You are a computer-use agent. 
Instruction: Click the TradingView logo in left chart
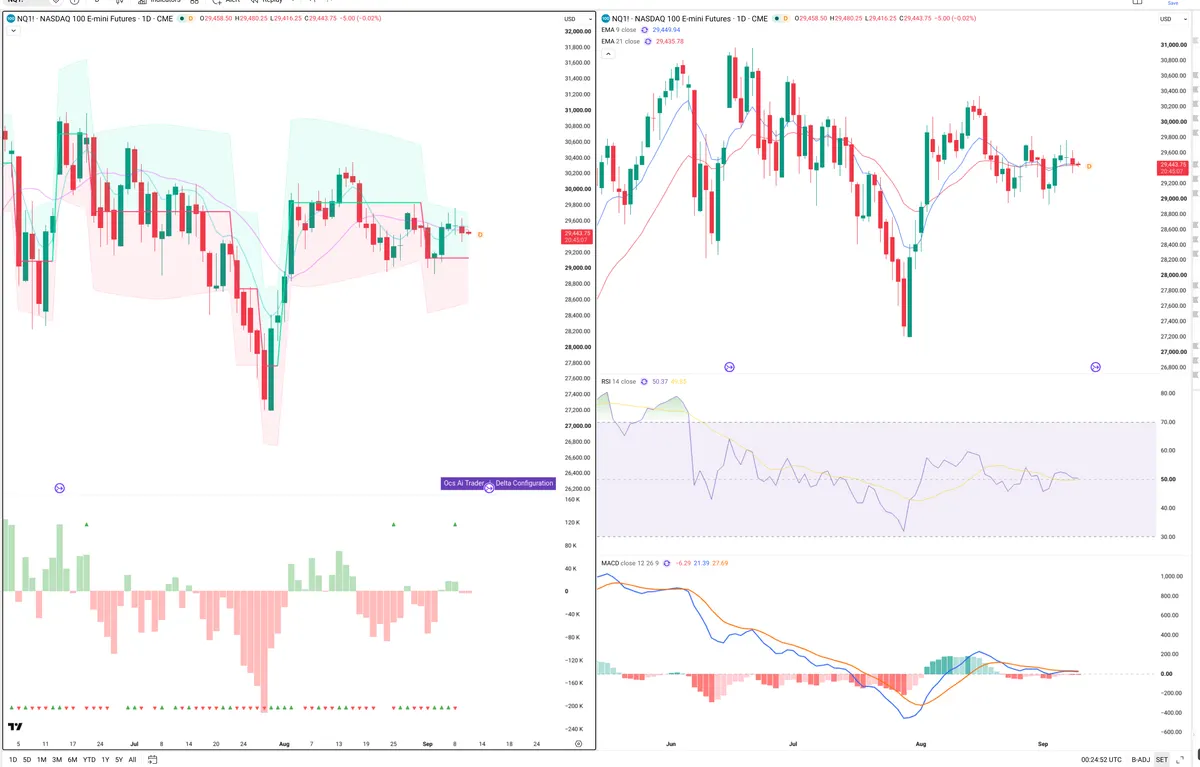pyautogui.click(x=16, y=727)
